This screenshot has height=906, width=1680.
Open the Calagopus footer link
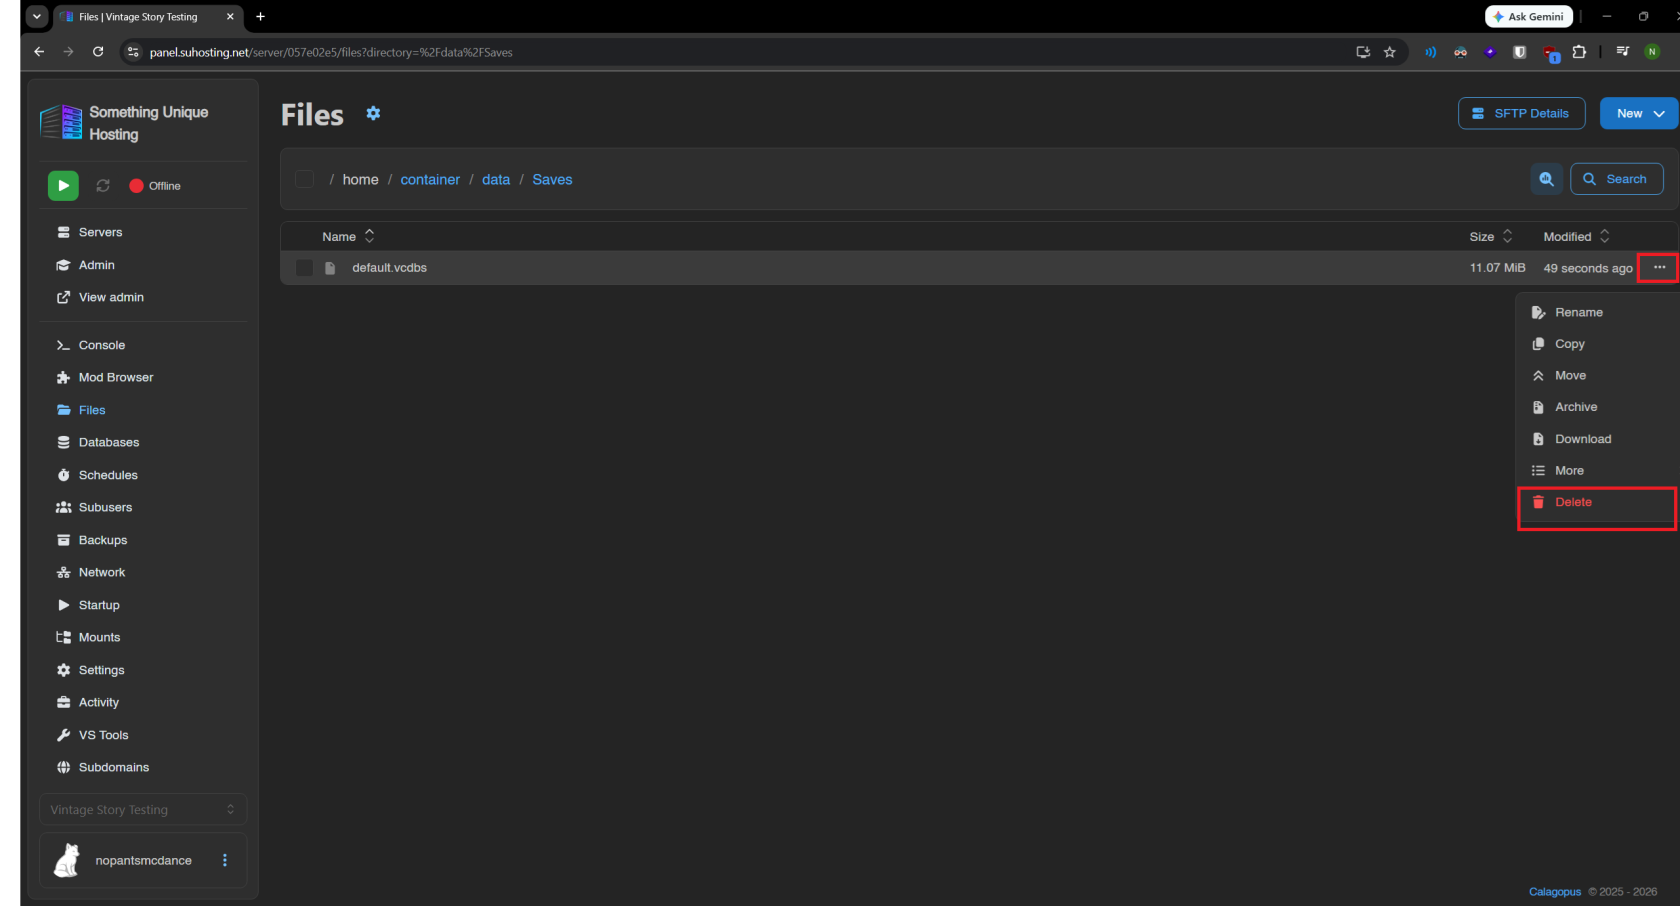click(x=1555, y=892)
